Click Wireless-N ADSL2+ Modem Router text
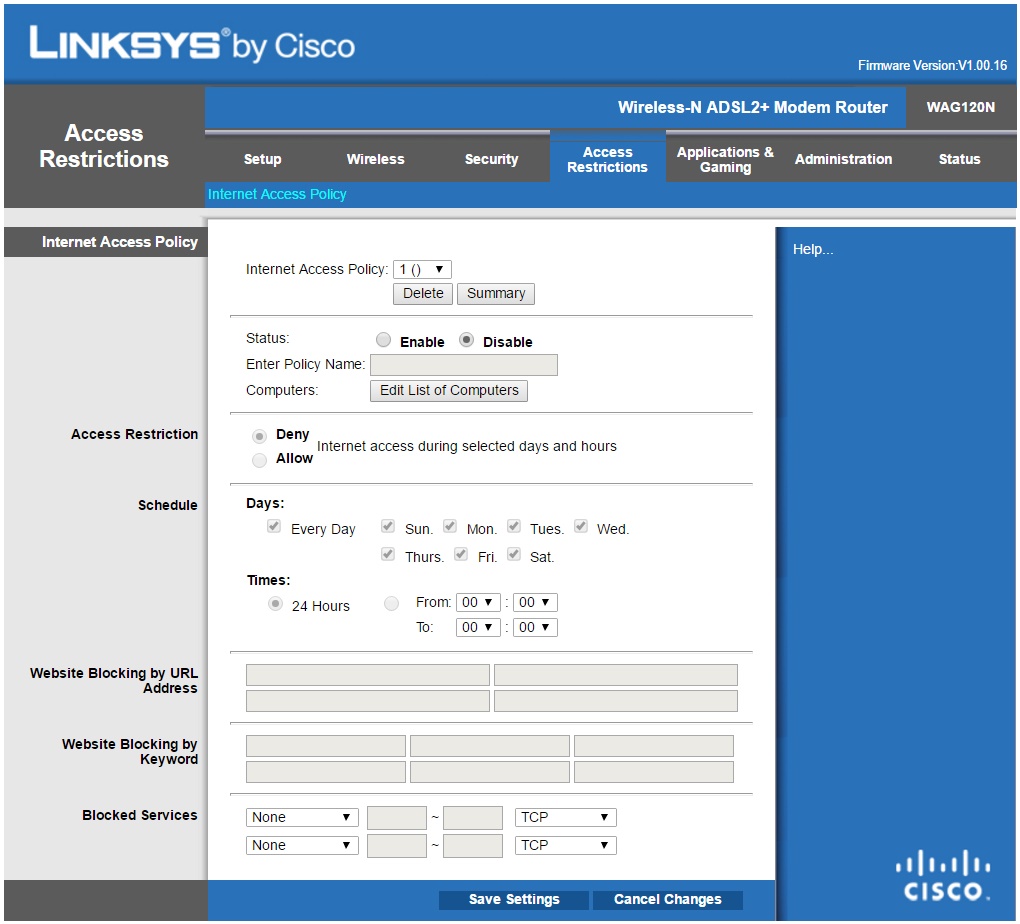 (753, 107)
